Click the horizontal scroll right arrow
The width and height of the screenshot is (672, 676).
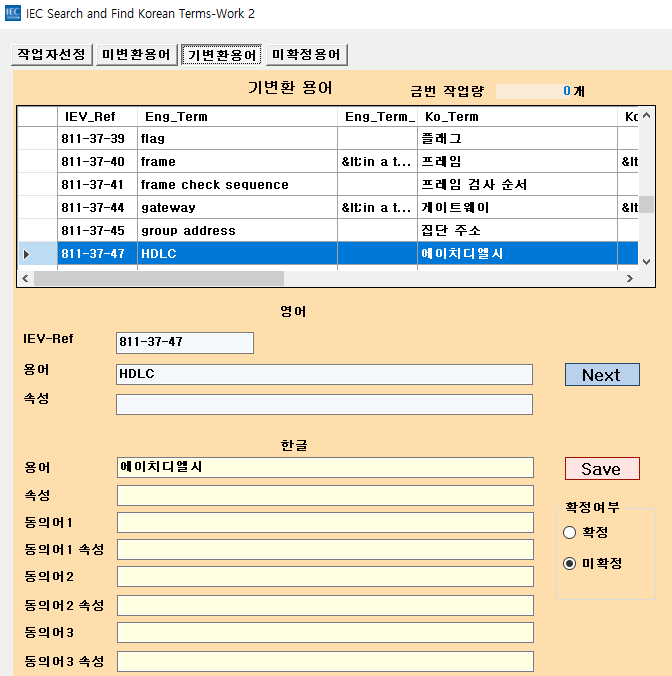[x=630, y=279]
